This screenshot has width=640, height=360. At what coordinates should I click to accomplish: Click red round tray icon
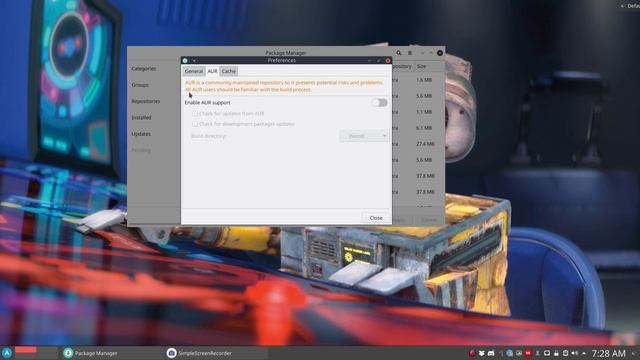(473, 353)
